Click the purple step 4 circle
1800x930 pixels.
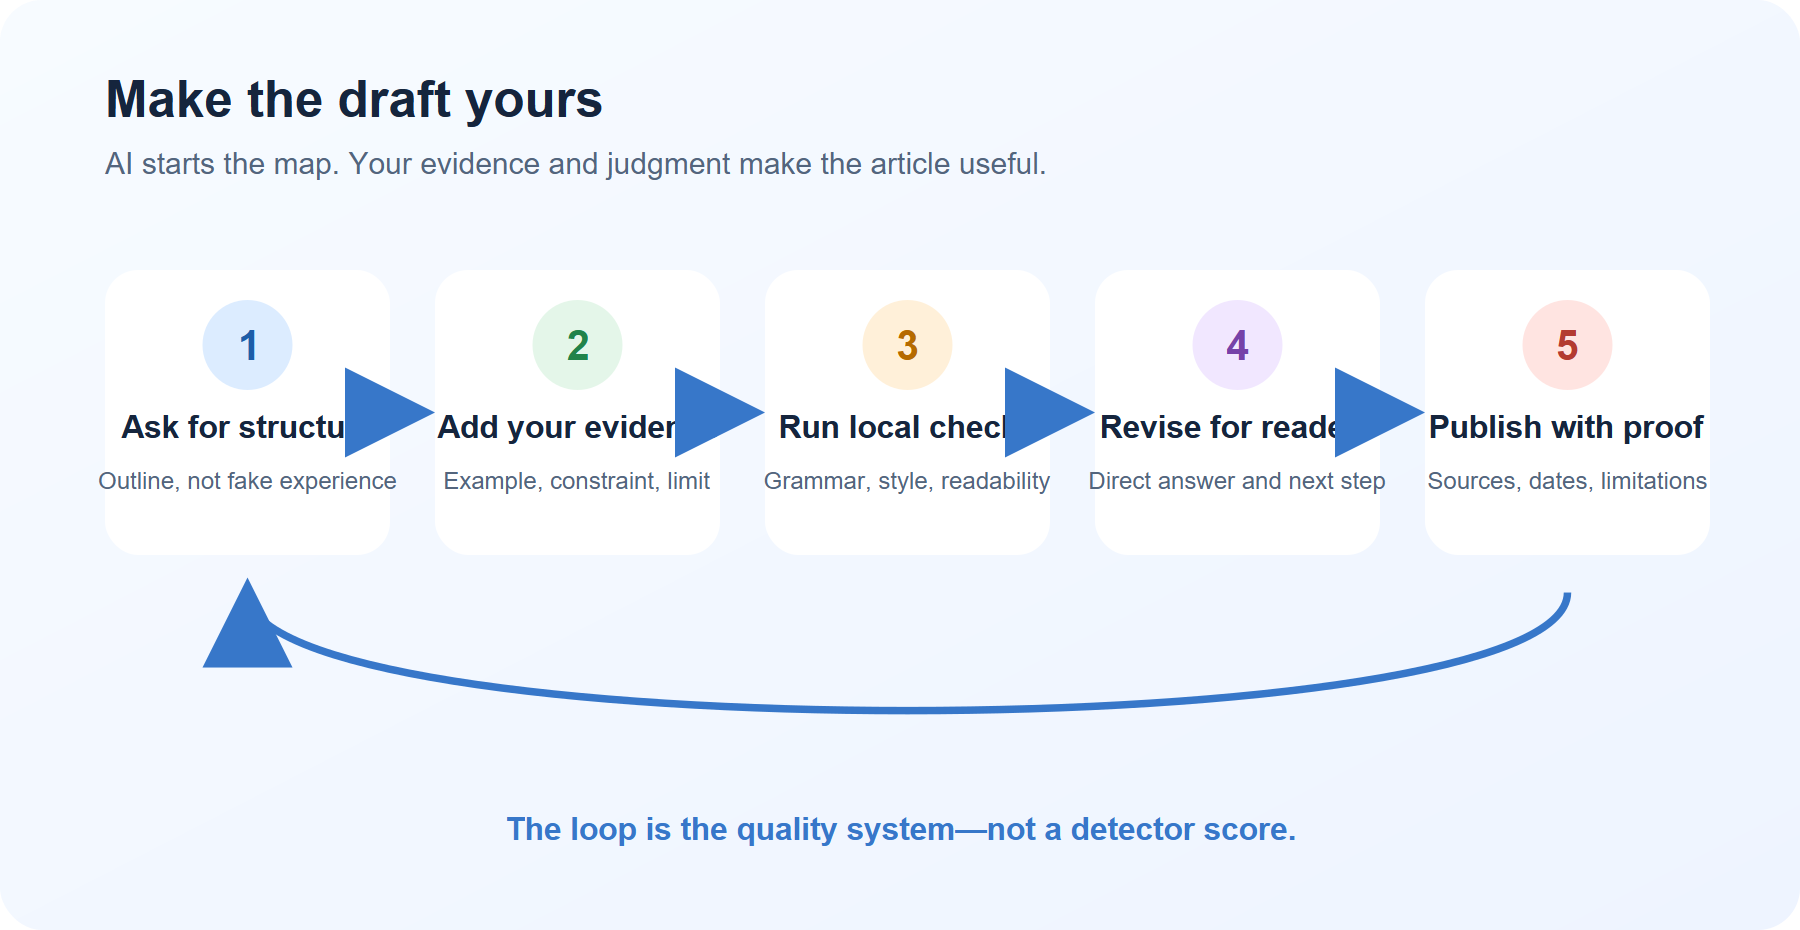click(1237, 345)
